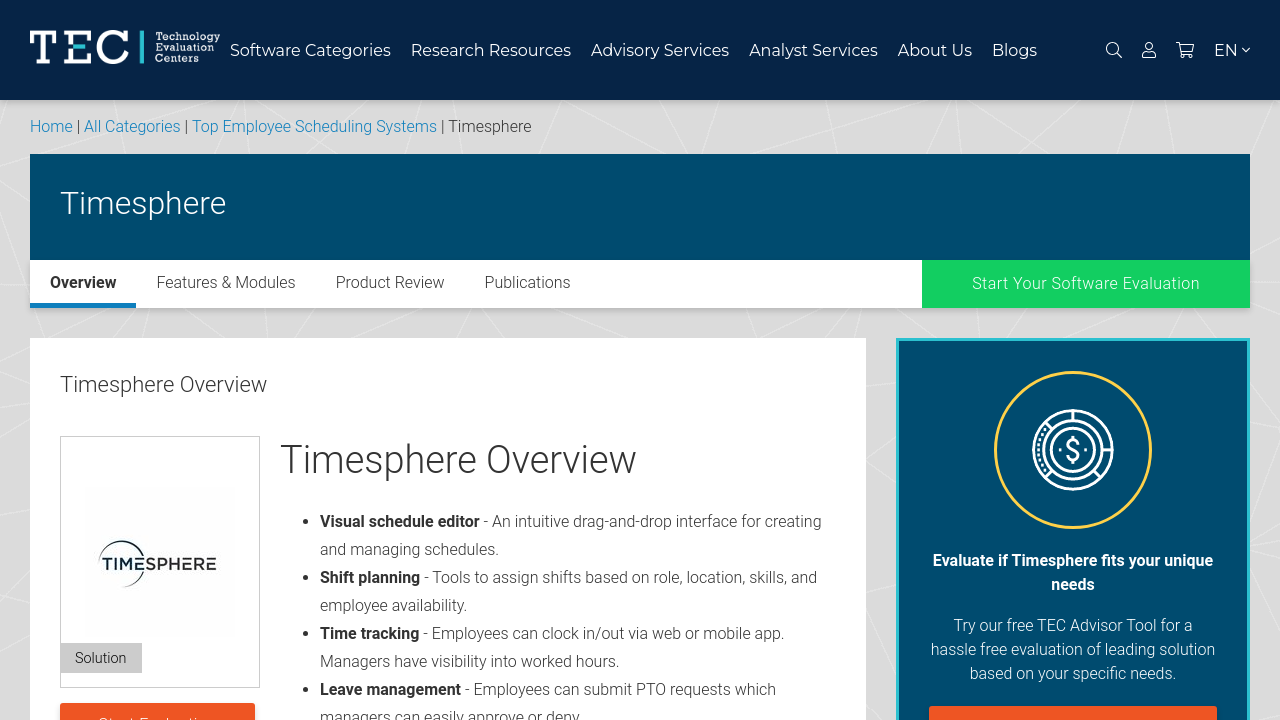Click the Leave management bullet text
Screen dimensions: 1280x720
(x=548, y=702)
